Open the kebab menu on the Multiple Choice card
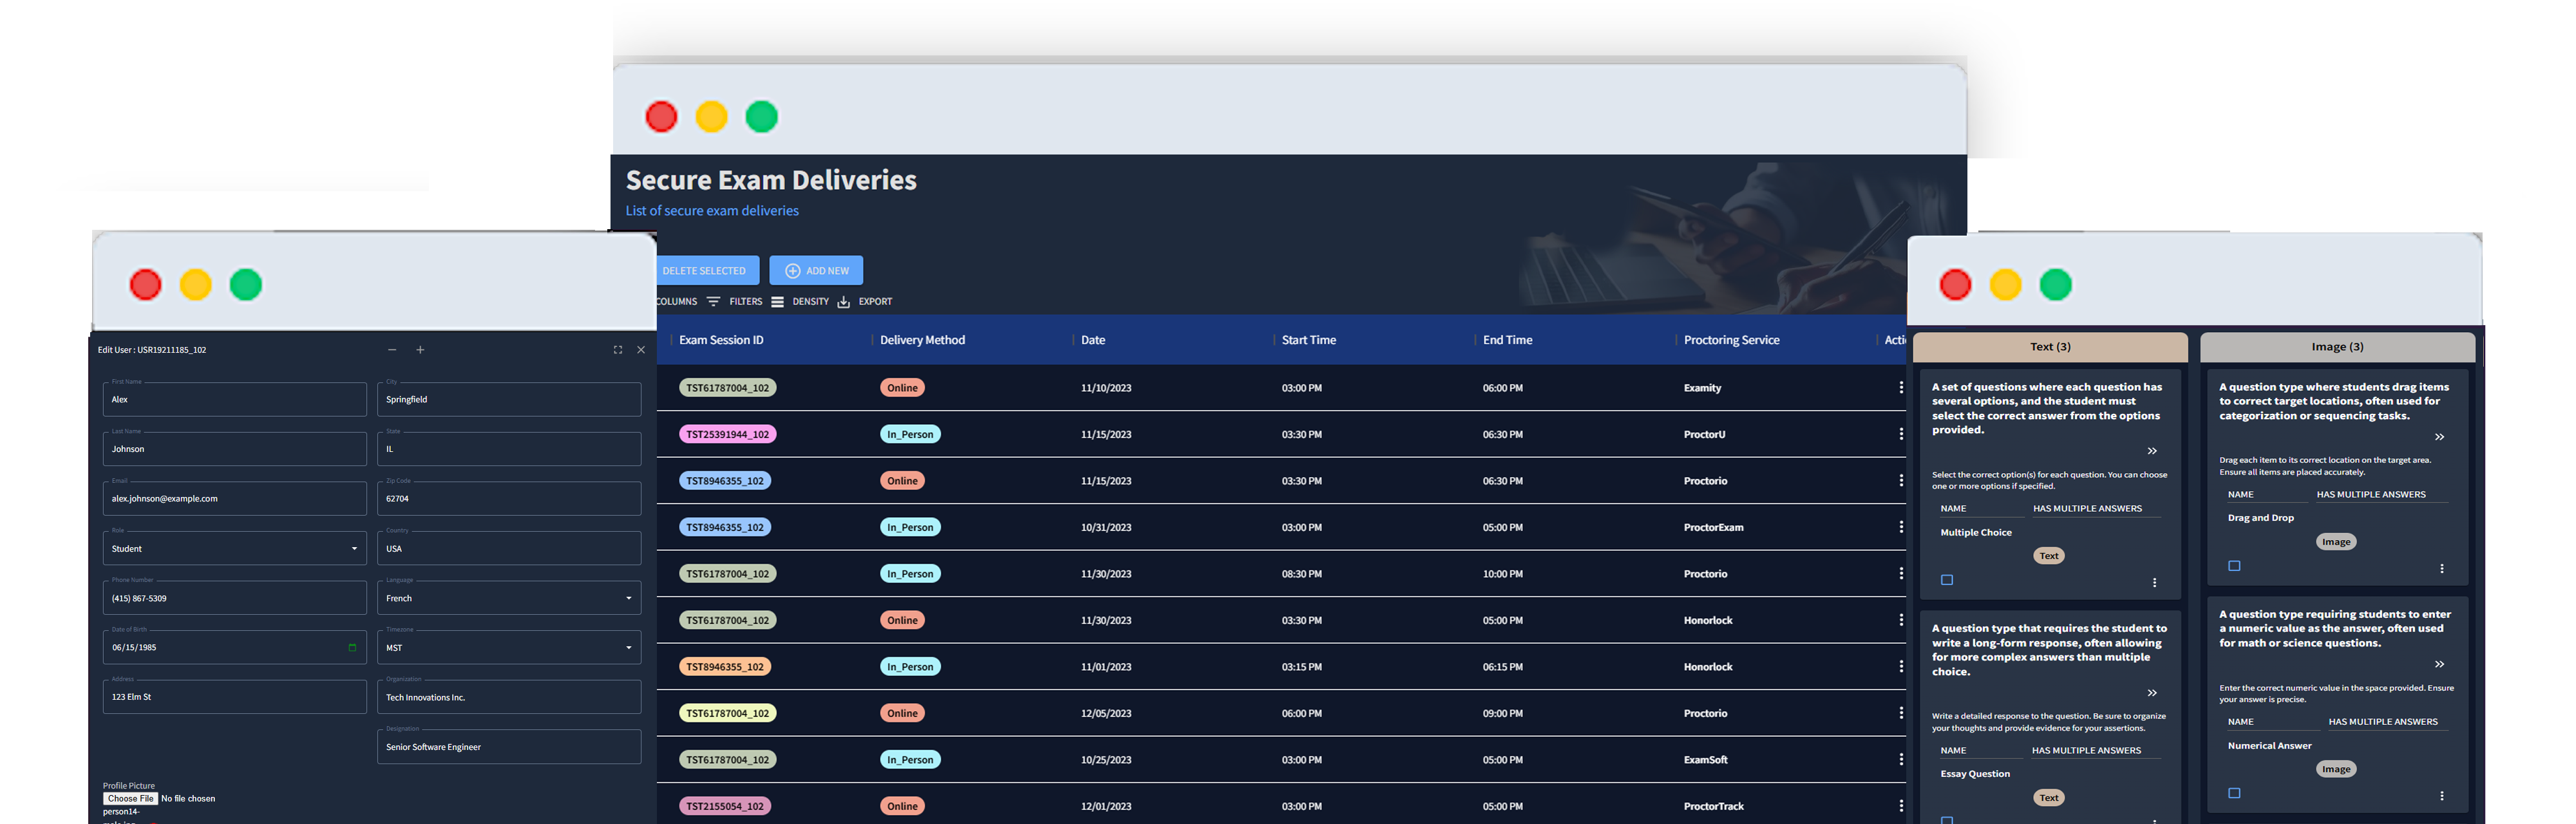 click(x=2156, y=582)
